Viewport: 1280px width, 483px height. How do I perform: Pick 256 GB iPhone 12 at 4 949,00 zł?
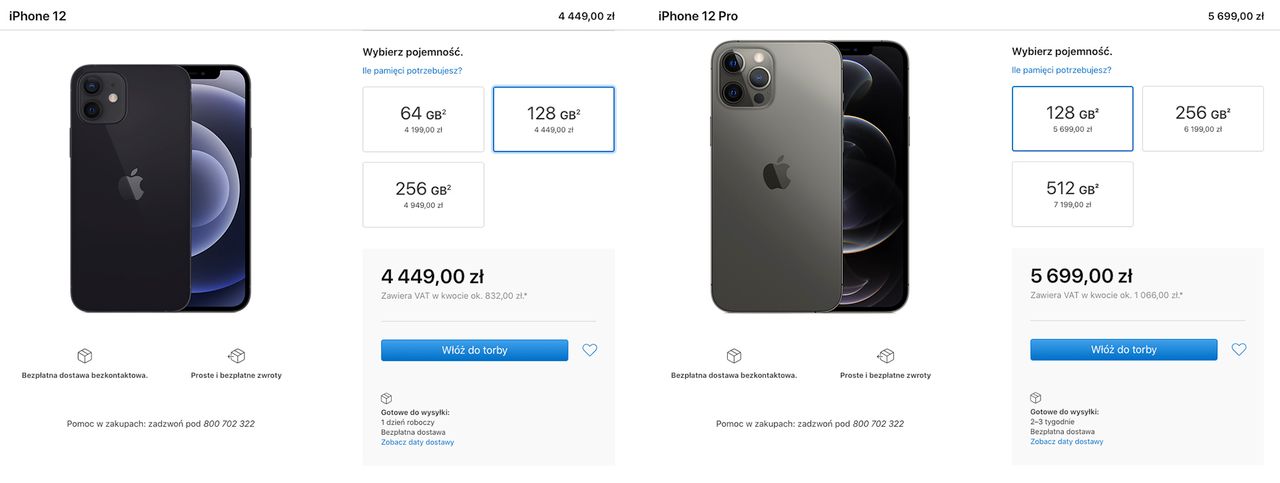423,195
